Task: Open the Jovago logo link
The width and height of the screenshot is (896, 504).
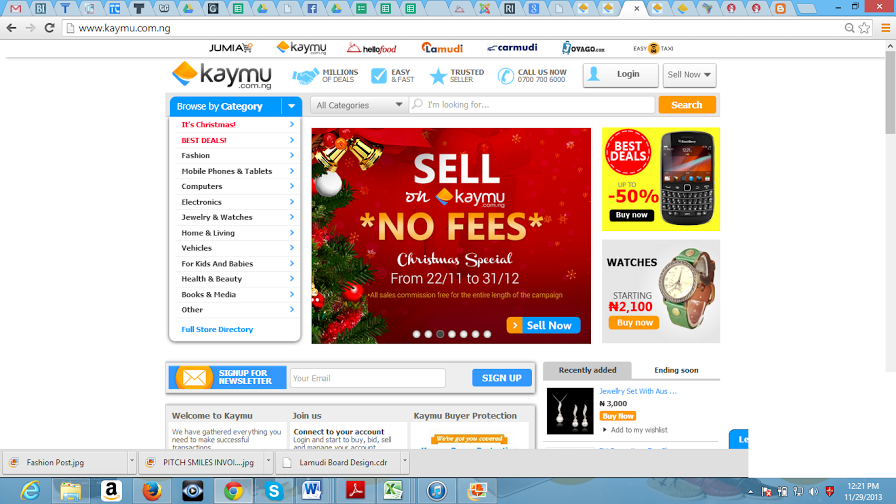Action: tap(583, 49)
